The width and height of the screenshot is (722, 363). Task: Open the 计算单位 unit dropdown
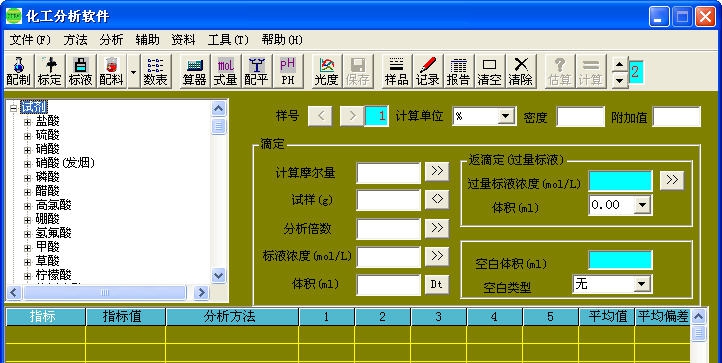pos(506,117)
